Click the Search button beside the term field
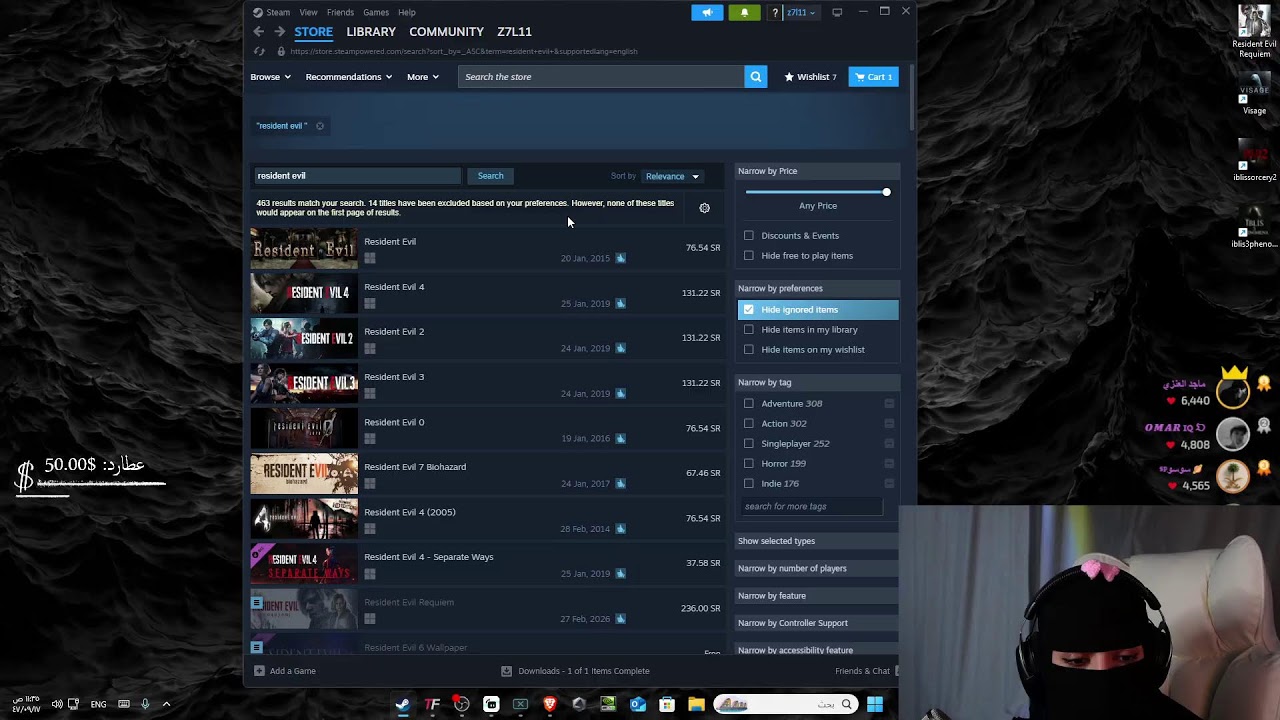1280x720 pixels. coord(490,176)
